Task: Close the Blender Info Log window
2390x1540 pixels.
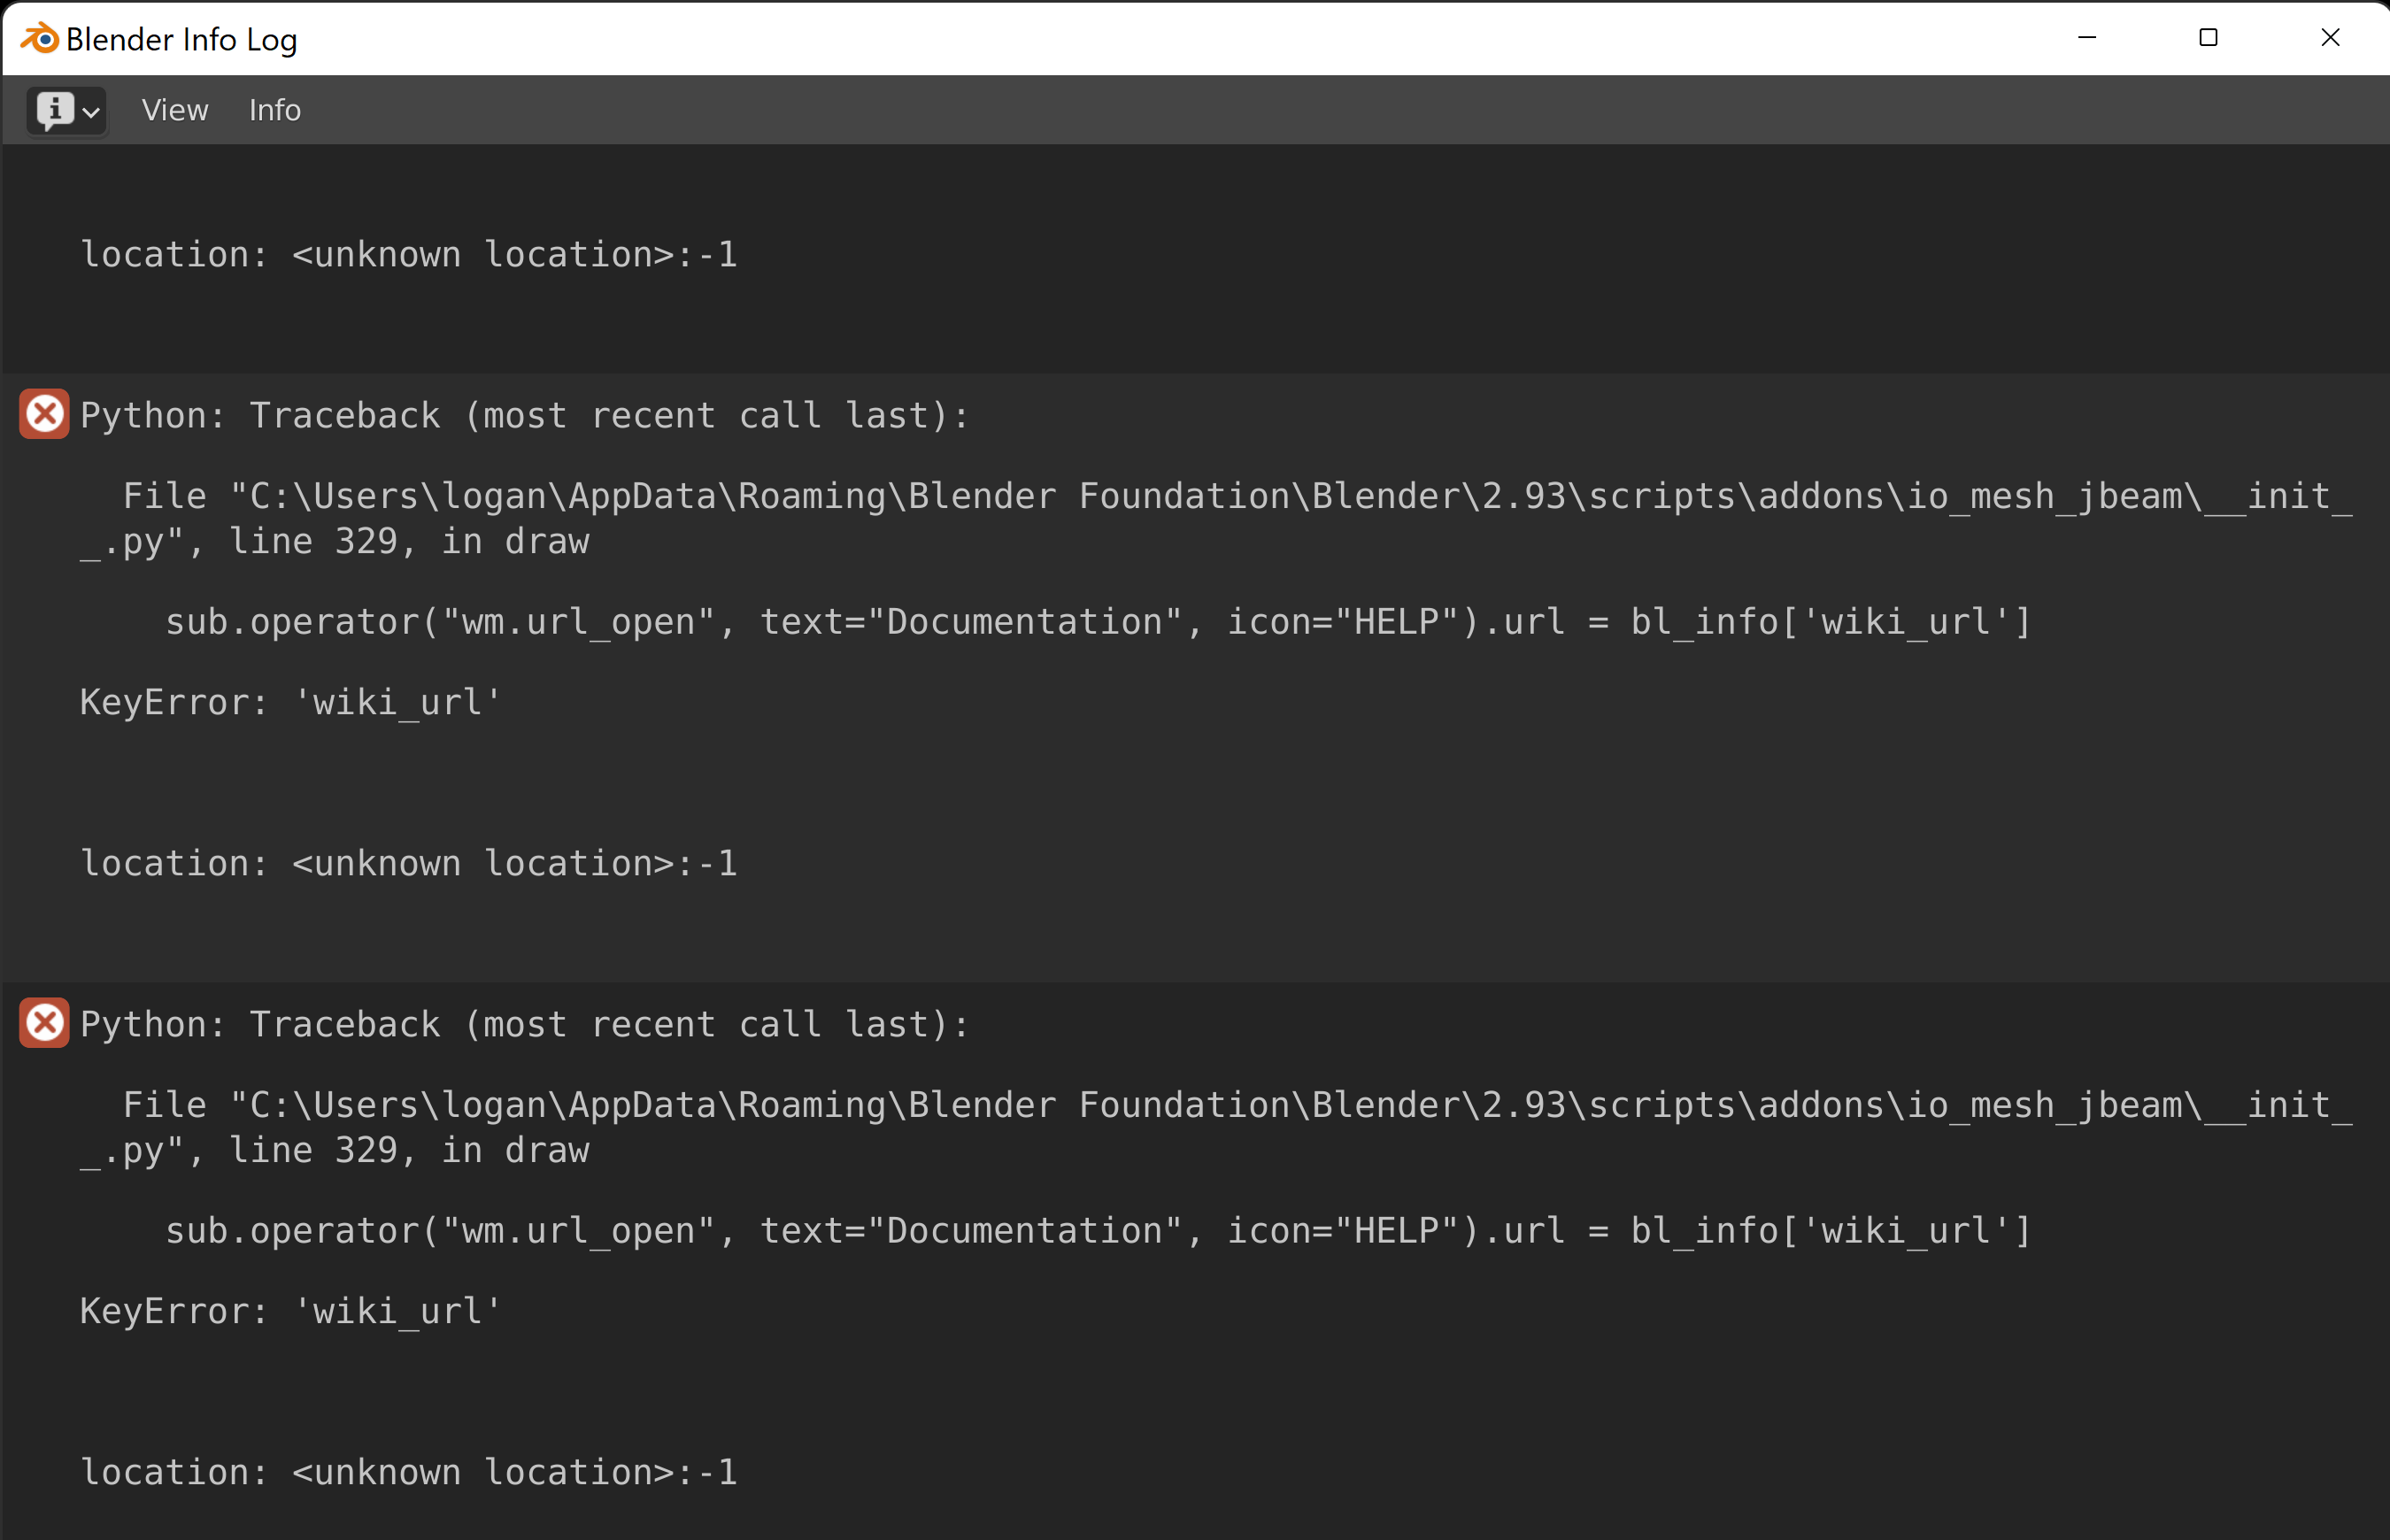Action: [x=2330, y=38]
